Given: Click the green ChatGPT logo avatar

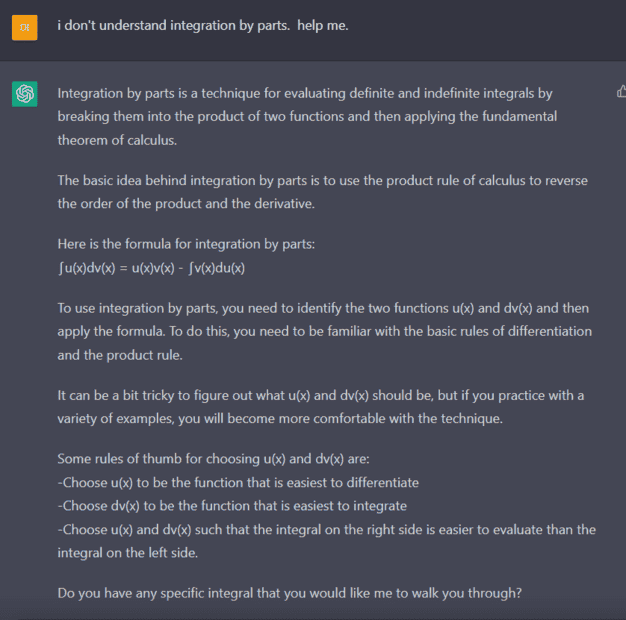Looking at the screenshot, I should pos(25,94).
